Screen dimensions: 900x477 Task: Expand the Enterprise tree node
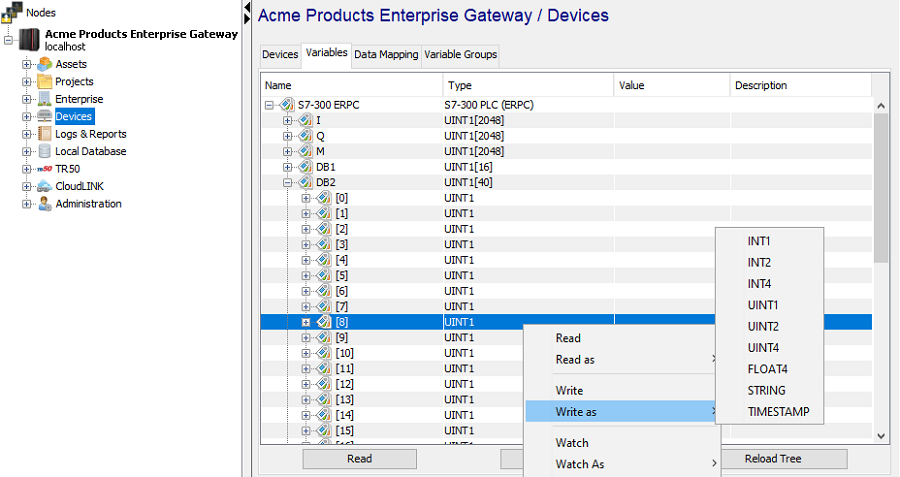click(26, 99)
